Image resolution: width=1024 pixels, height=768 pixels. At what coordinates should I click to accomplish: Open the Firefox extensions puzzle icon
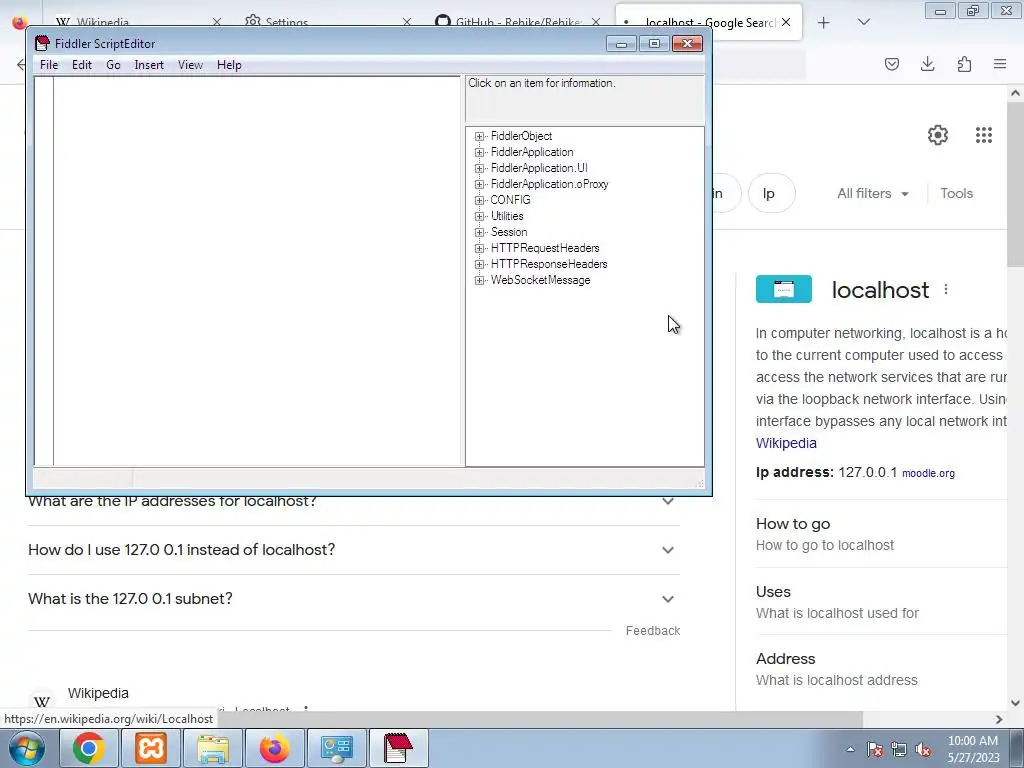click(964, 64)
